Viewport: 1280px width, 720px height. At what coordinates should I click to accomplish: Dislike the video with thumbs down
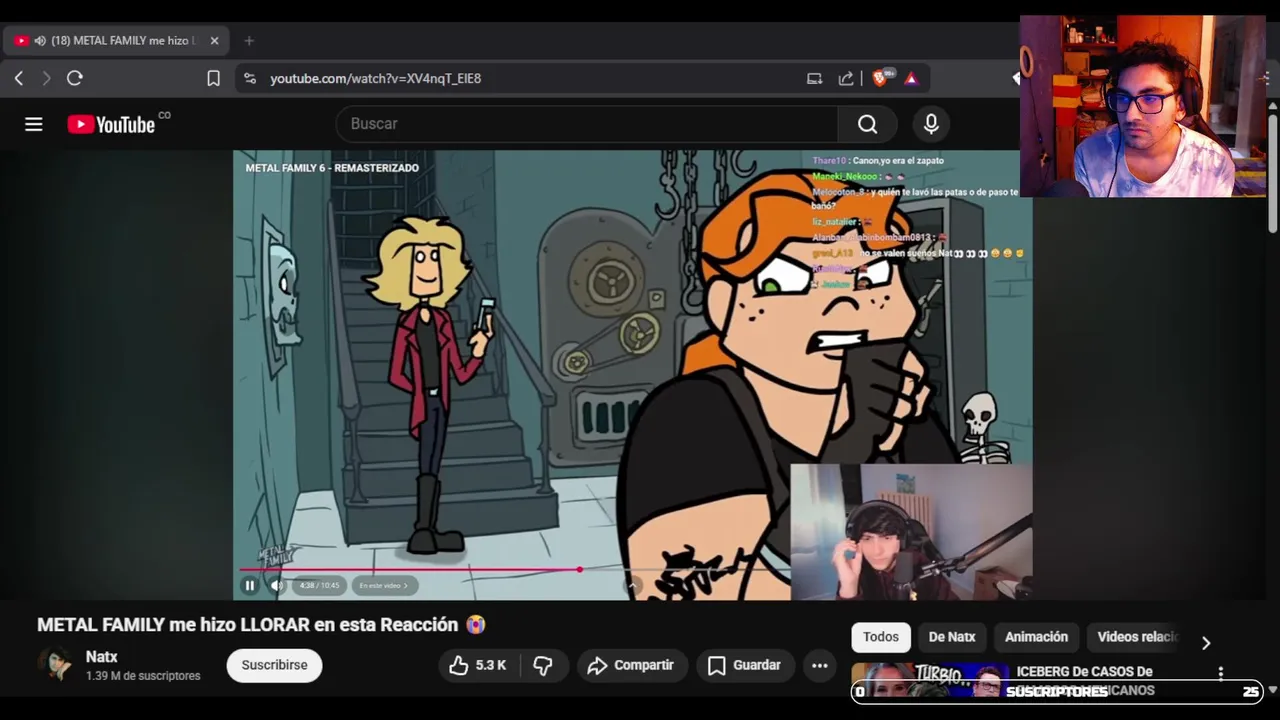click(x=543, y=665)
